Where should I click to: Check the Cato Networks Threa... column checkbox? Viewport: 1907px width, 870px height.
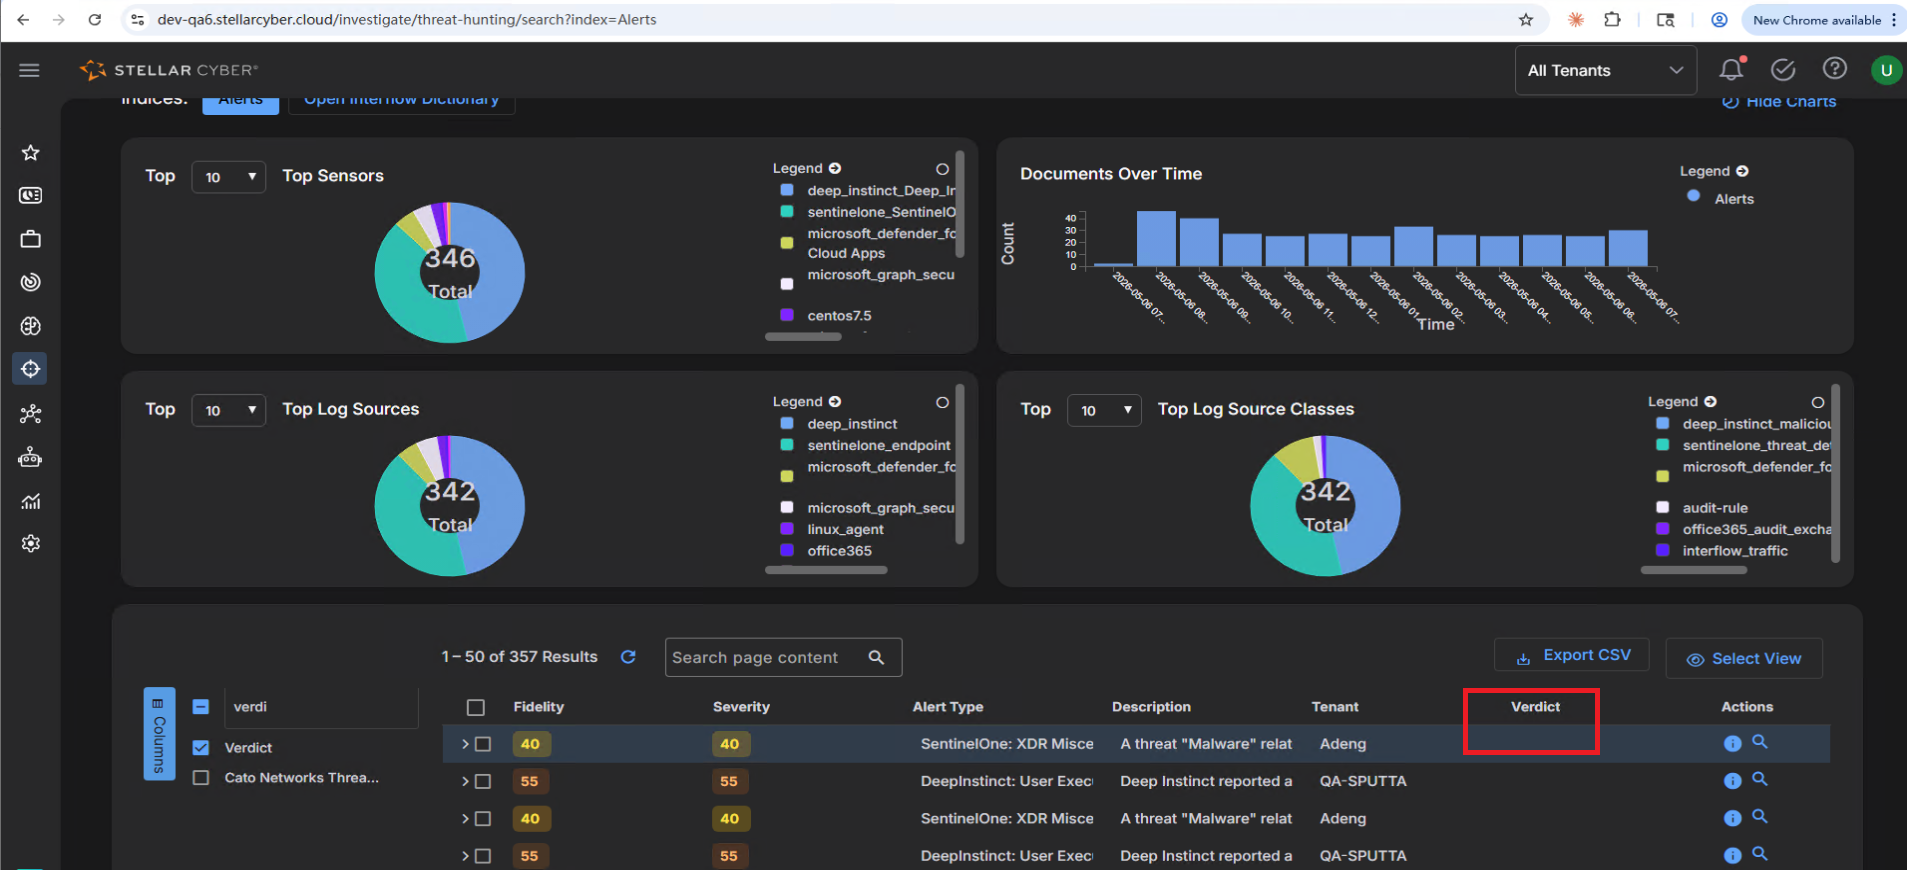[201, 777]
